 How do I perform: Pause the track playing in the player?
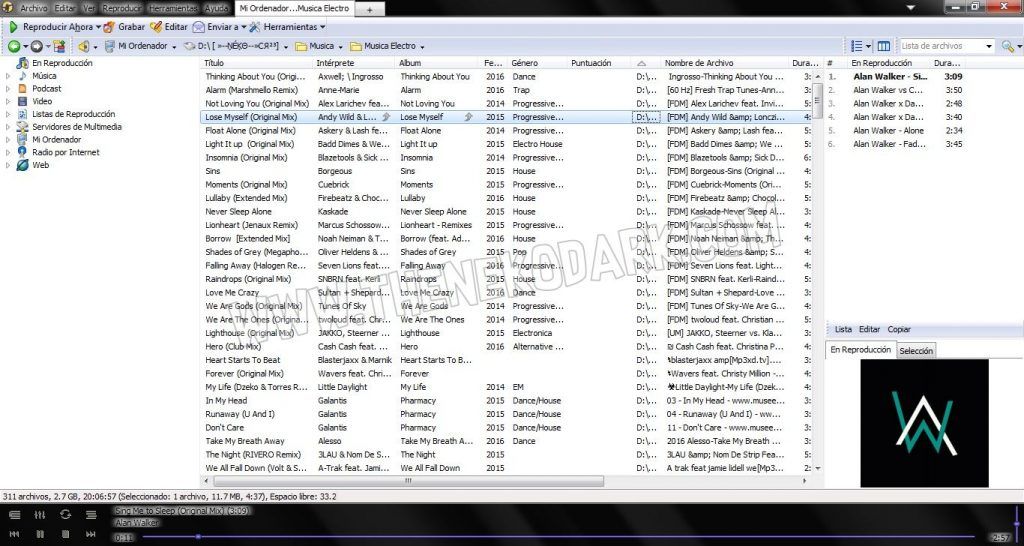pos(40,535)
